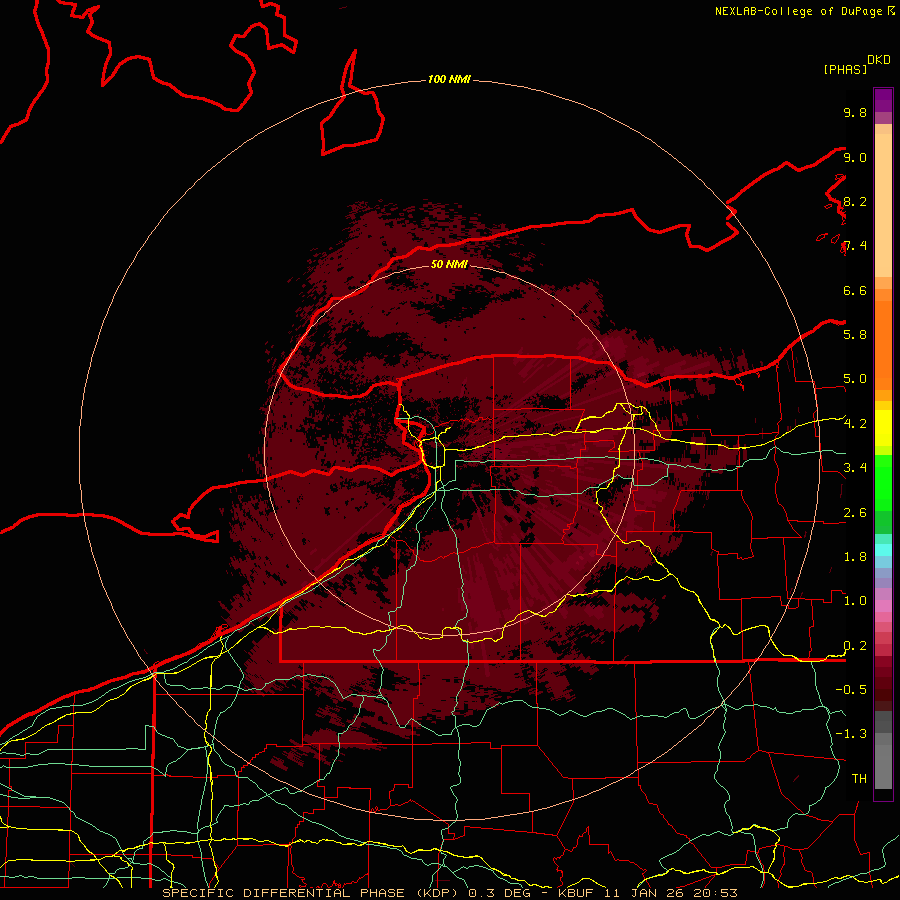Select the 5.8 scale value
The height and width of the screenshot is (900, 900).
(x=855, y=334)
